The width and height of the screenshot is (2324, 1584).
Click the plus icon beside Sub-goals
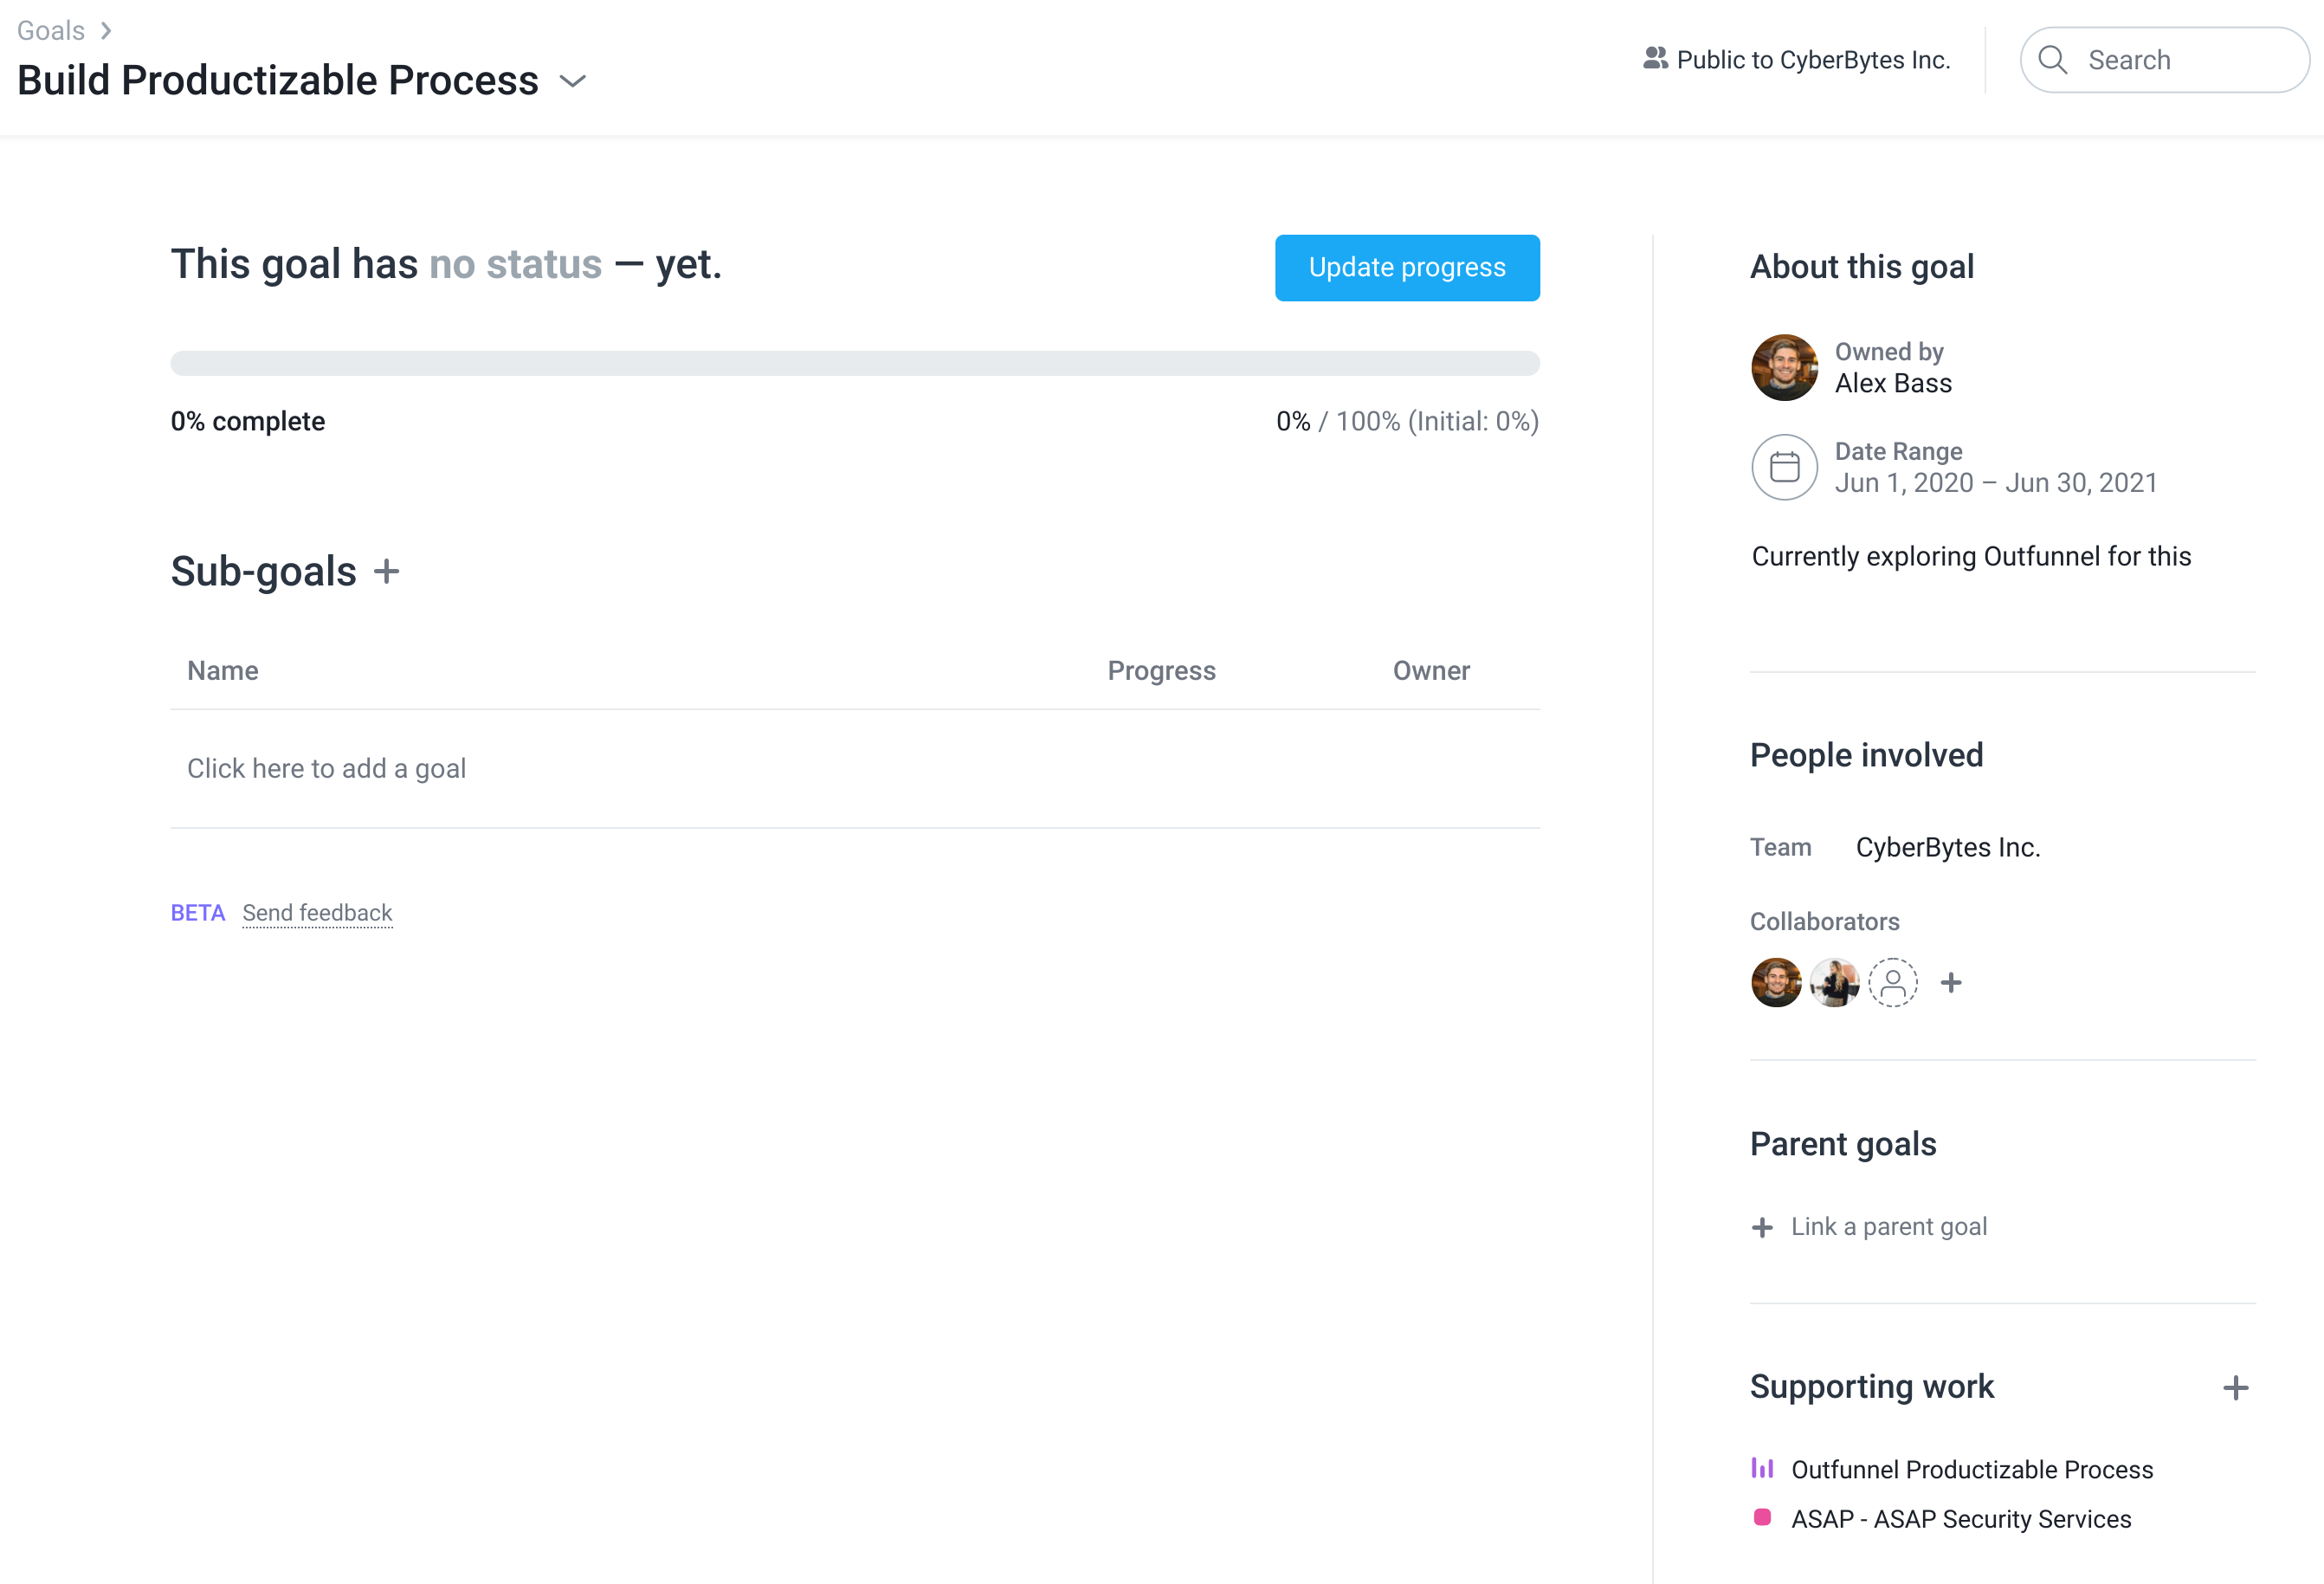tap(386, 572)
